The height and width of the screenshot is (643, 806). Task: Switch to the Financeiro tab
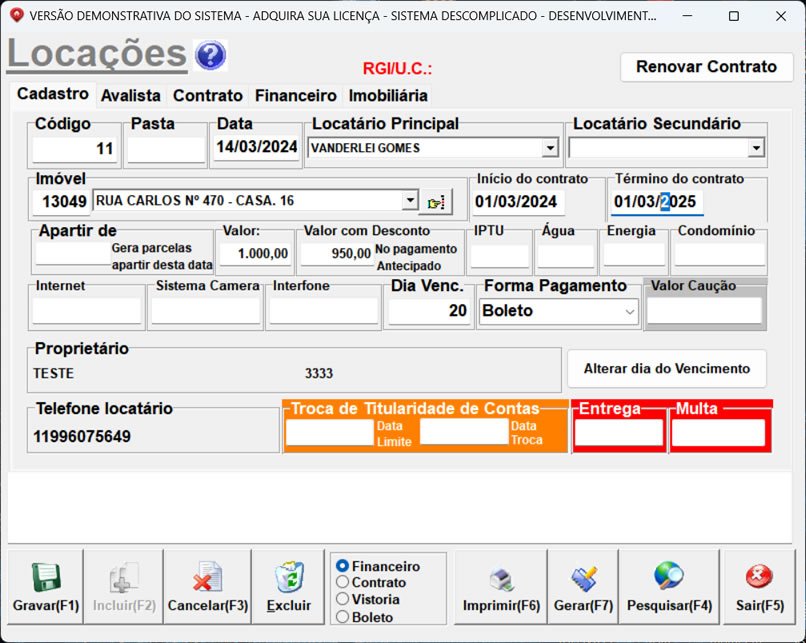coord(295,96)
